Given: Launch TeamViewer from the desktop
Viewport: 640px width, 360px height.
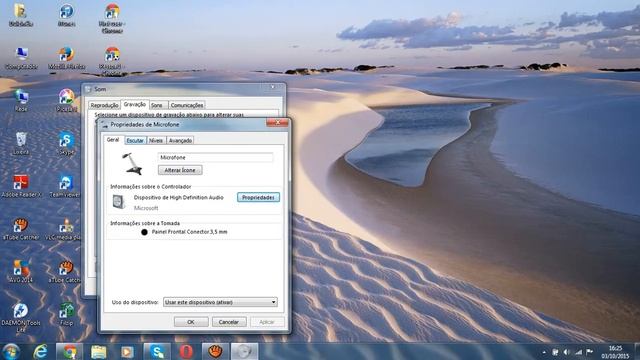Looking at the screenshot, I should tap(65, 187).
